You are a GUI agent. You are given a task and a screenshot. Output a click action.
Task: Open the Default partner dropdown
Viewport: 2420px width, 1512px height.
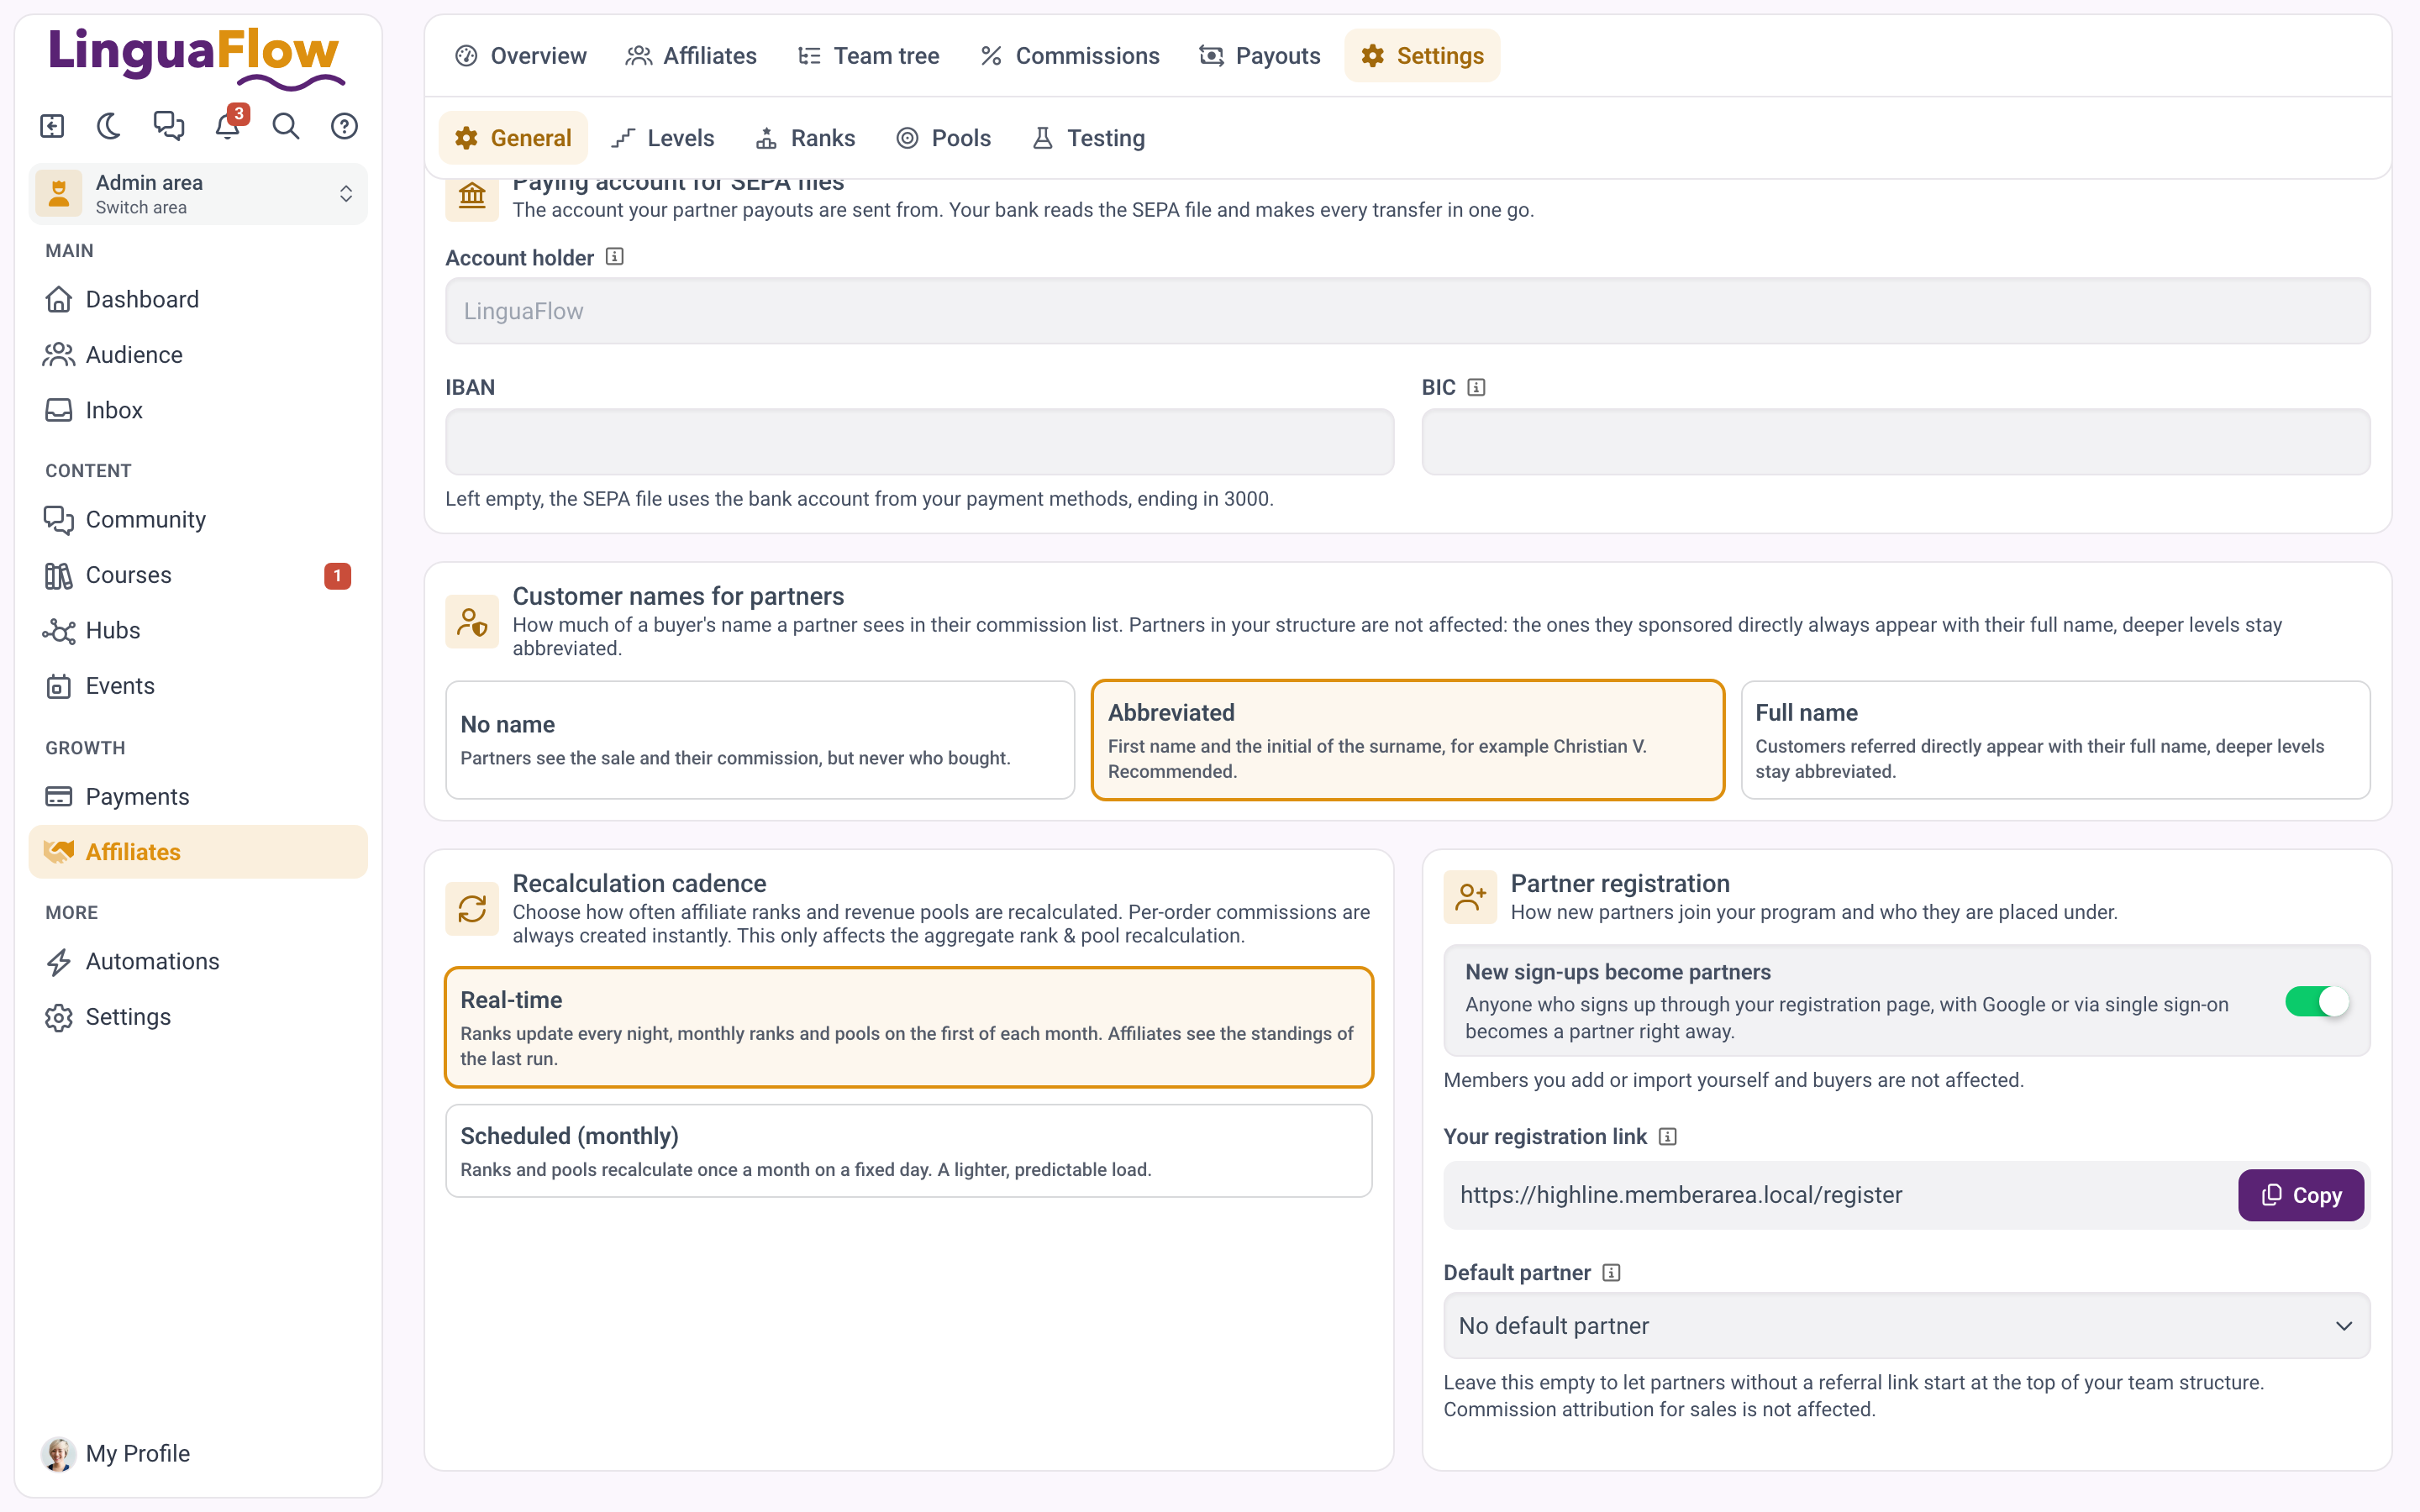tap(1906, 1325)
